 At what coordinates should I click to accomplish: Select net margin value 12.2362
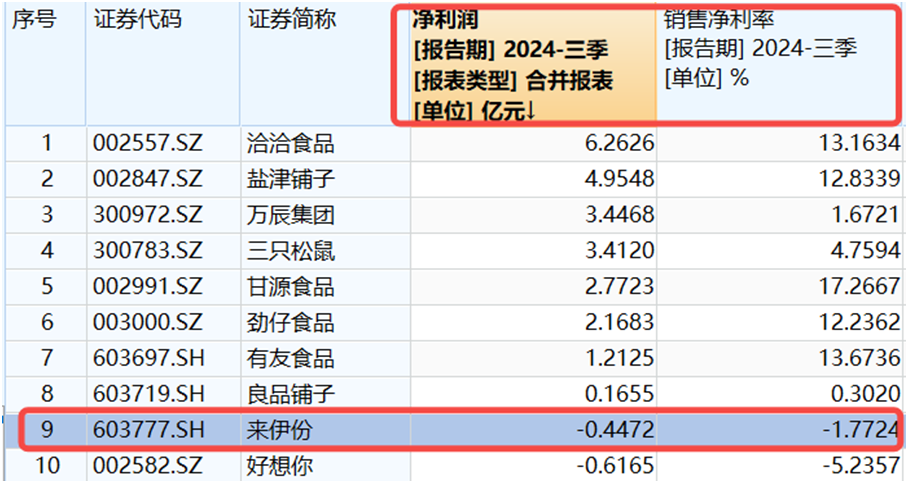click(860, 323)
